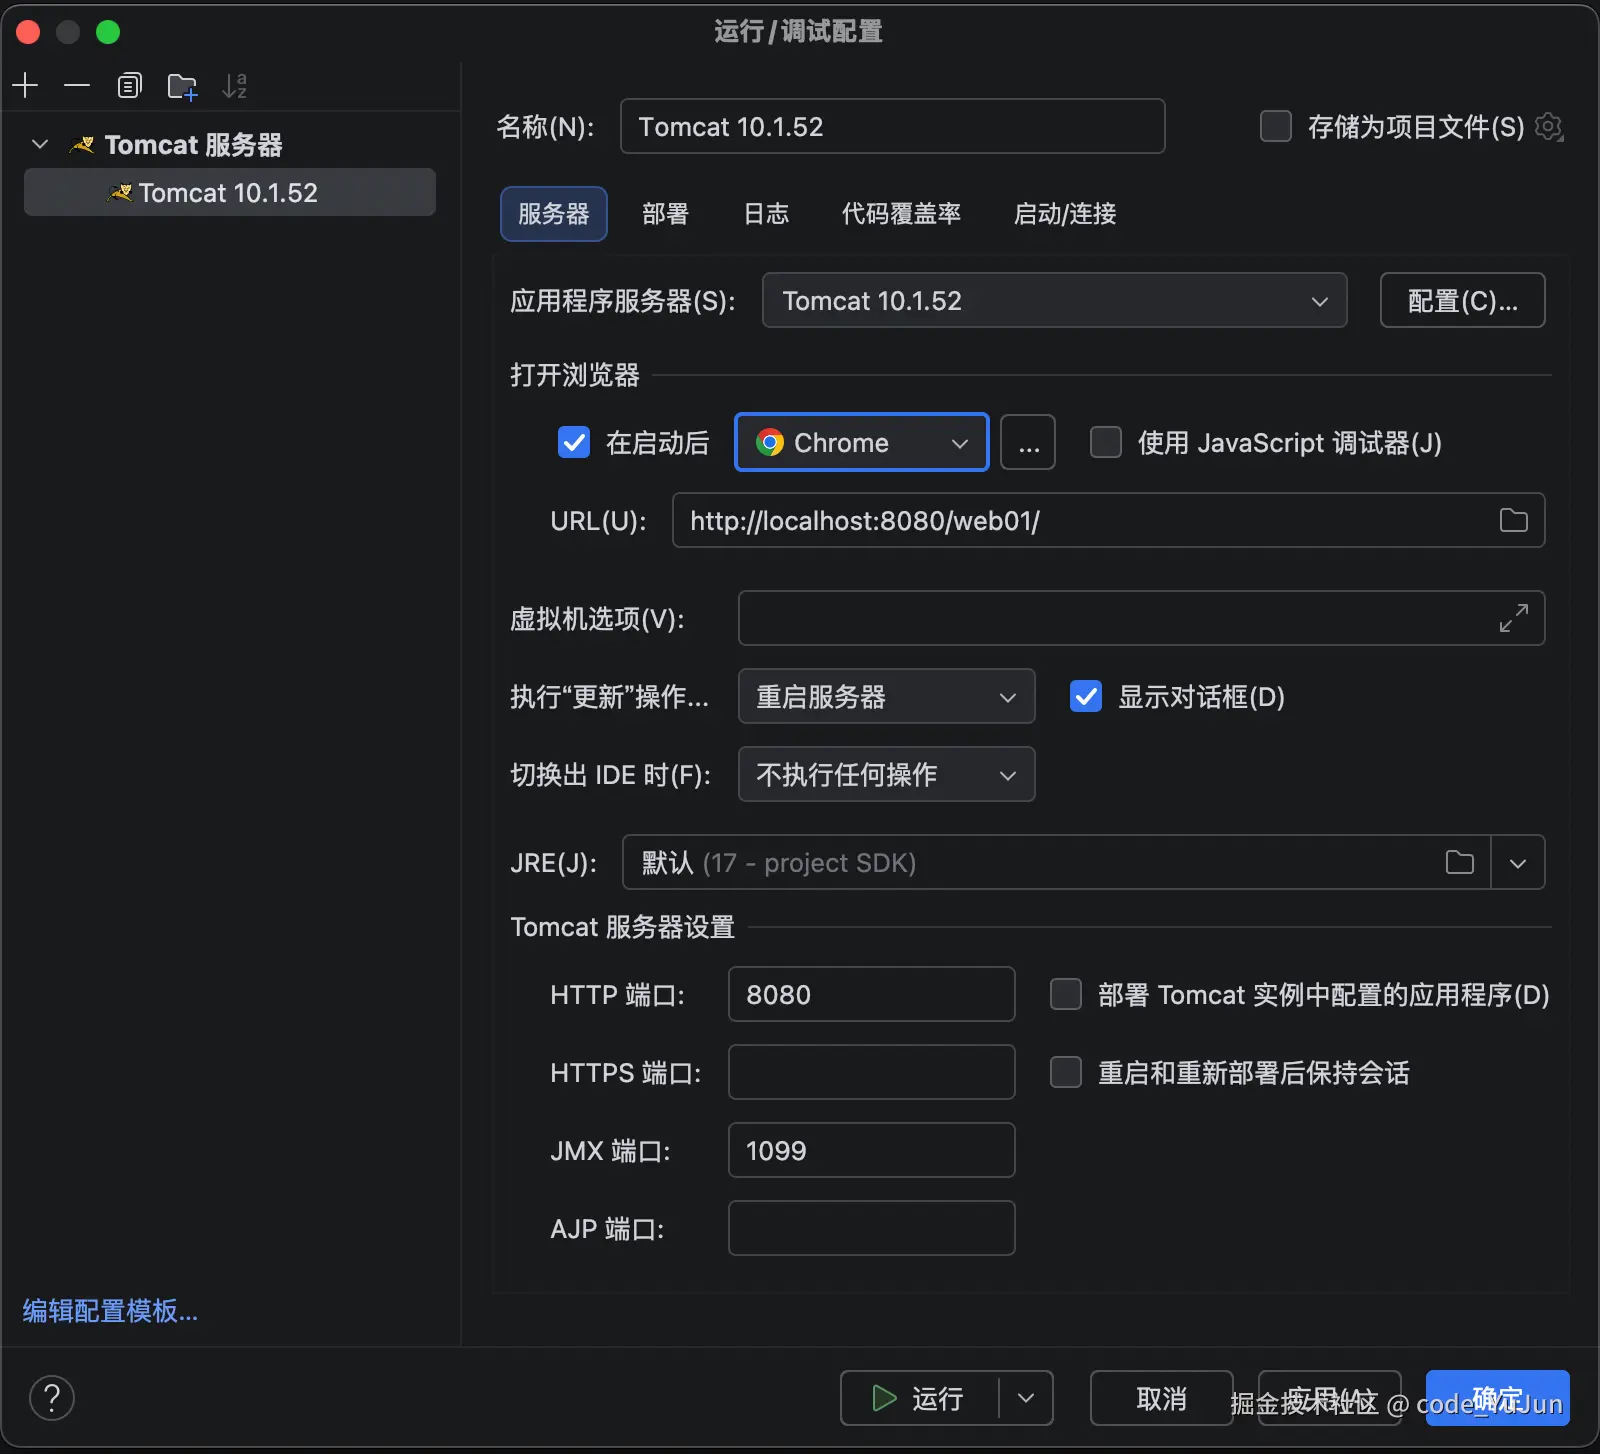Enable deploy applications configured in Tomcat instance
Image resolution: width=1600 pixels, height=1454 pixels.
click(1066, 994)
